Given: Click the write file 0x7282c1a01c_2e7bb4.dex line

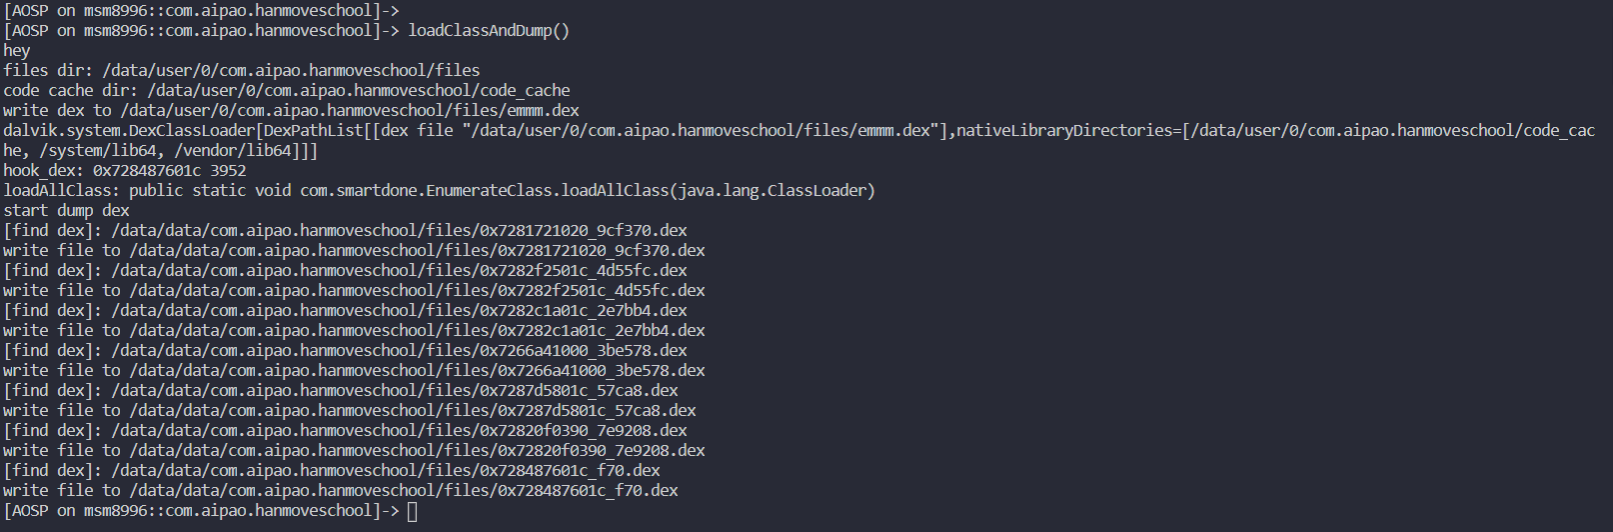Looking at the screenshot, I should (354, 330).
